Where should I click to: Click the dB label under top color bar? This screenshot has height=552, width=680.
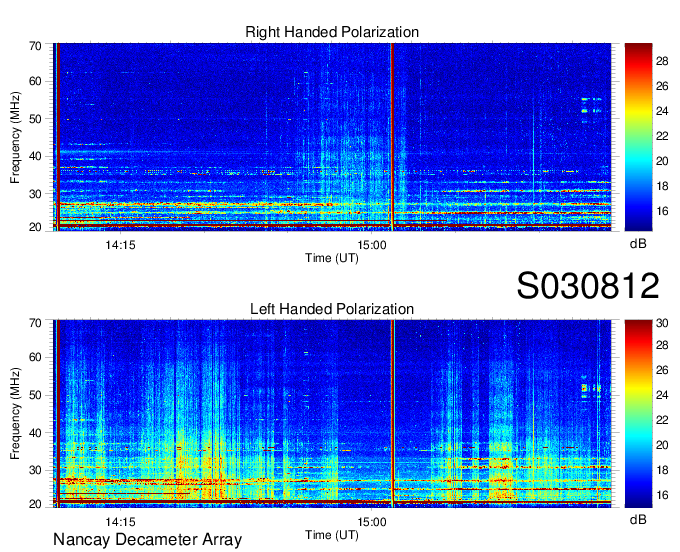[638, 244]
